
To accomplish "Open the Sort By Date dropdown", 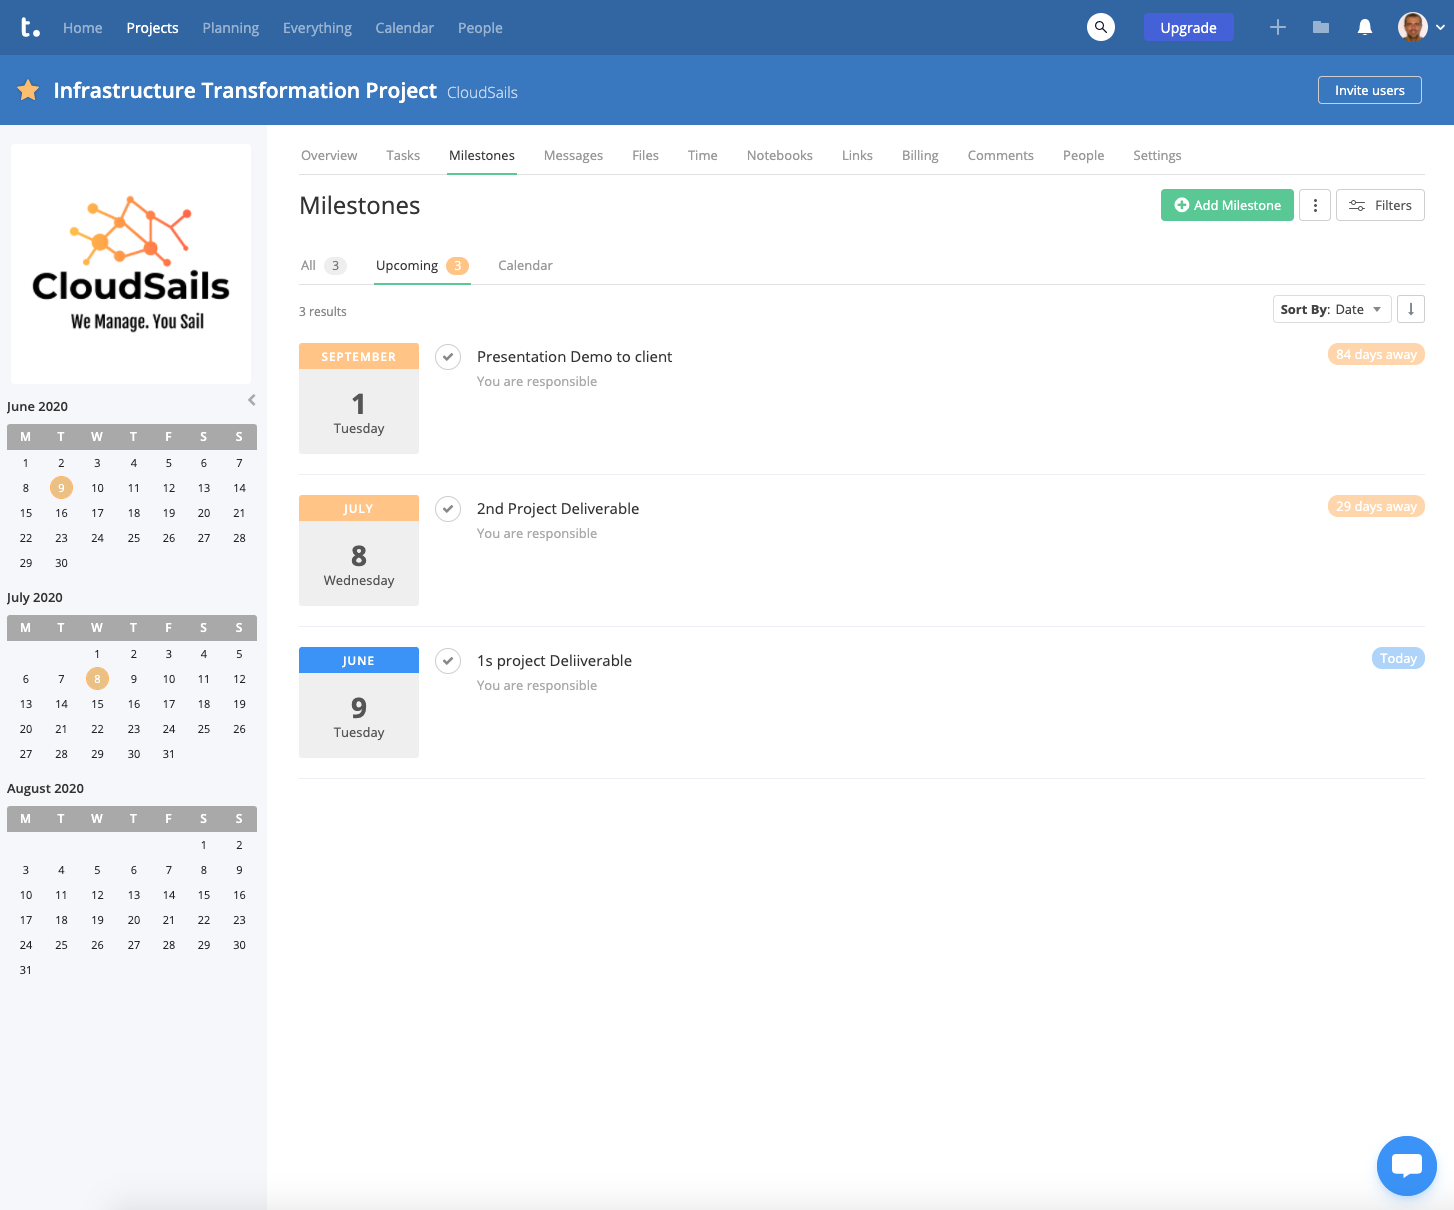I will (x=1330, y=309).
